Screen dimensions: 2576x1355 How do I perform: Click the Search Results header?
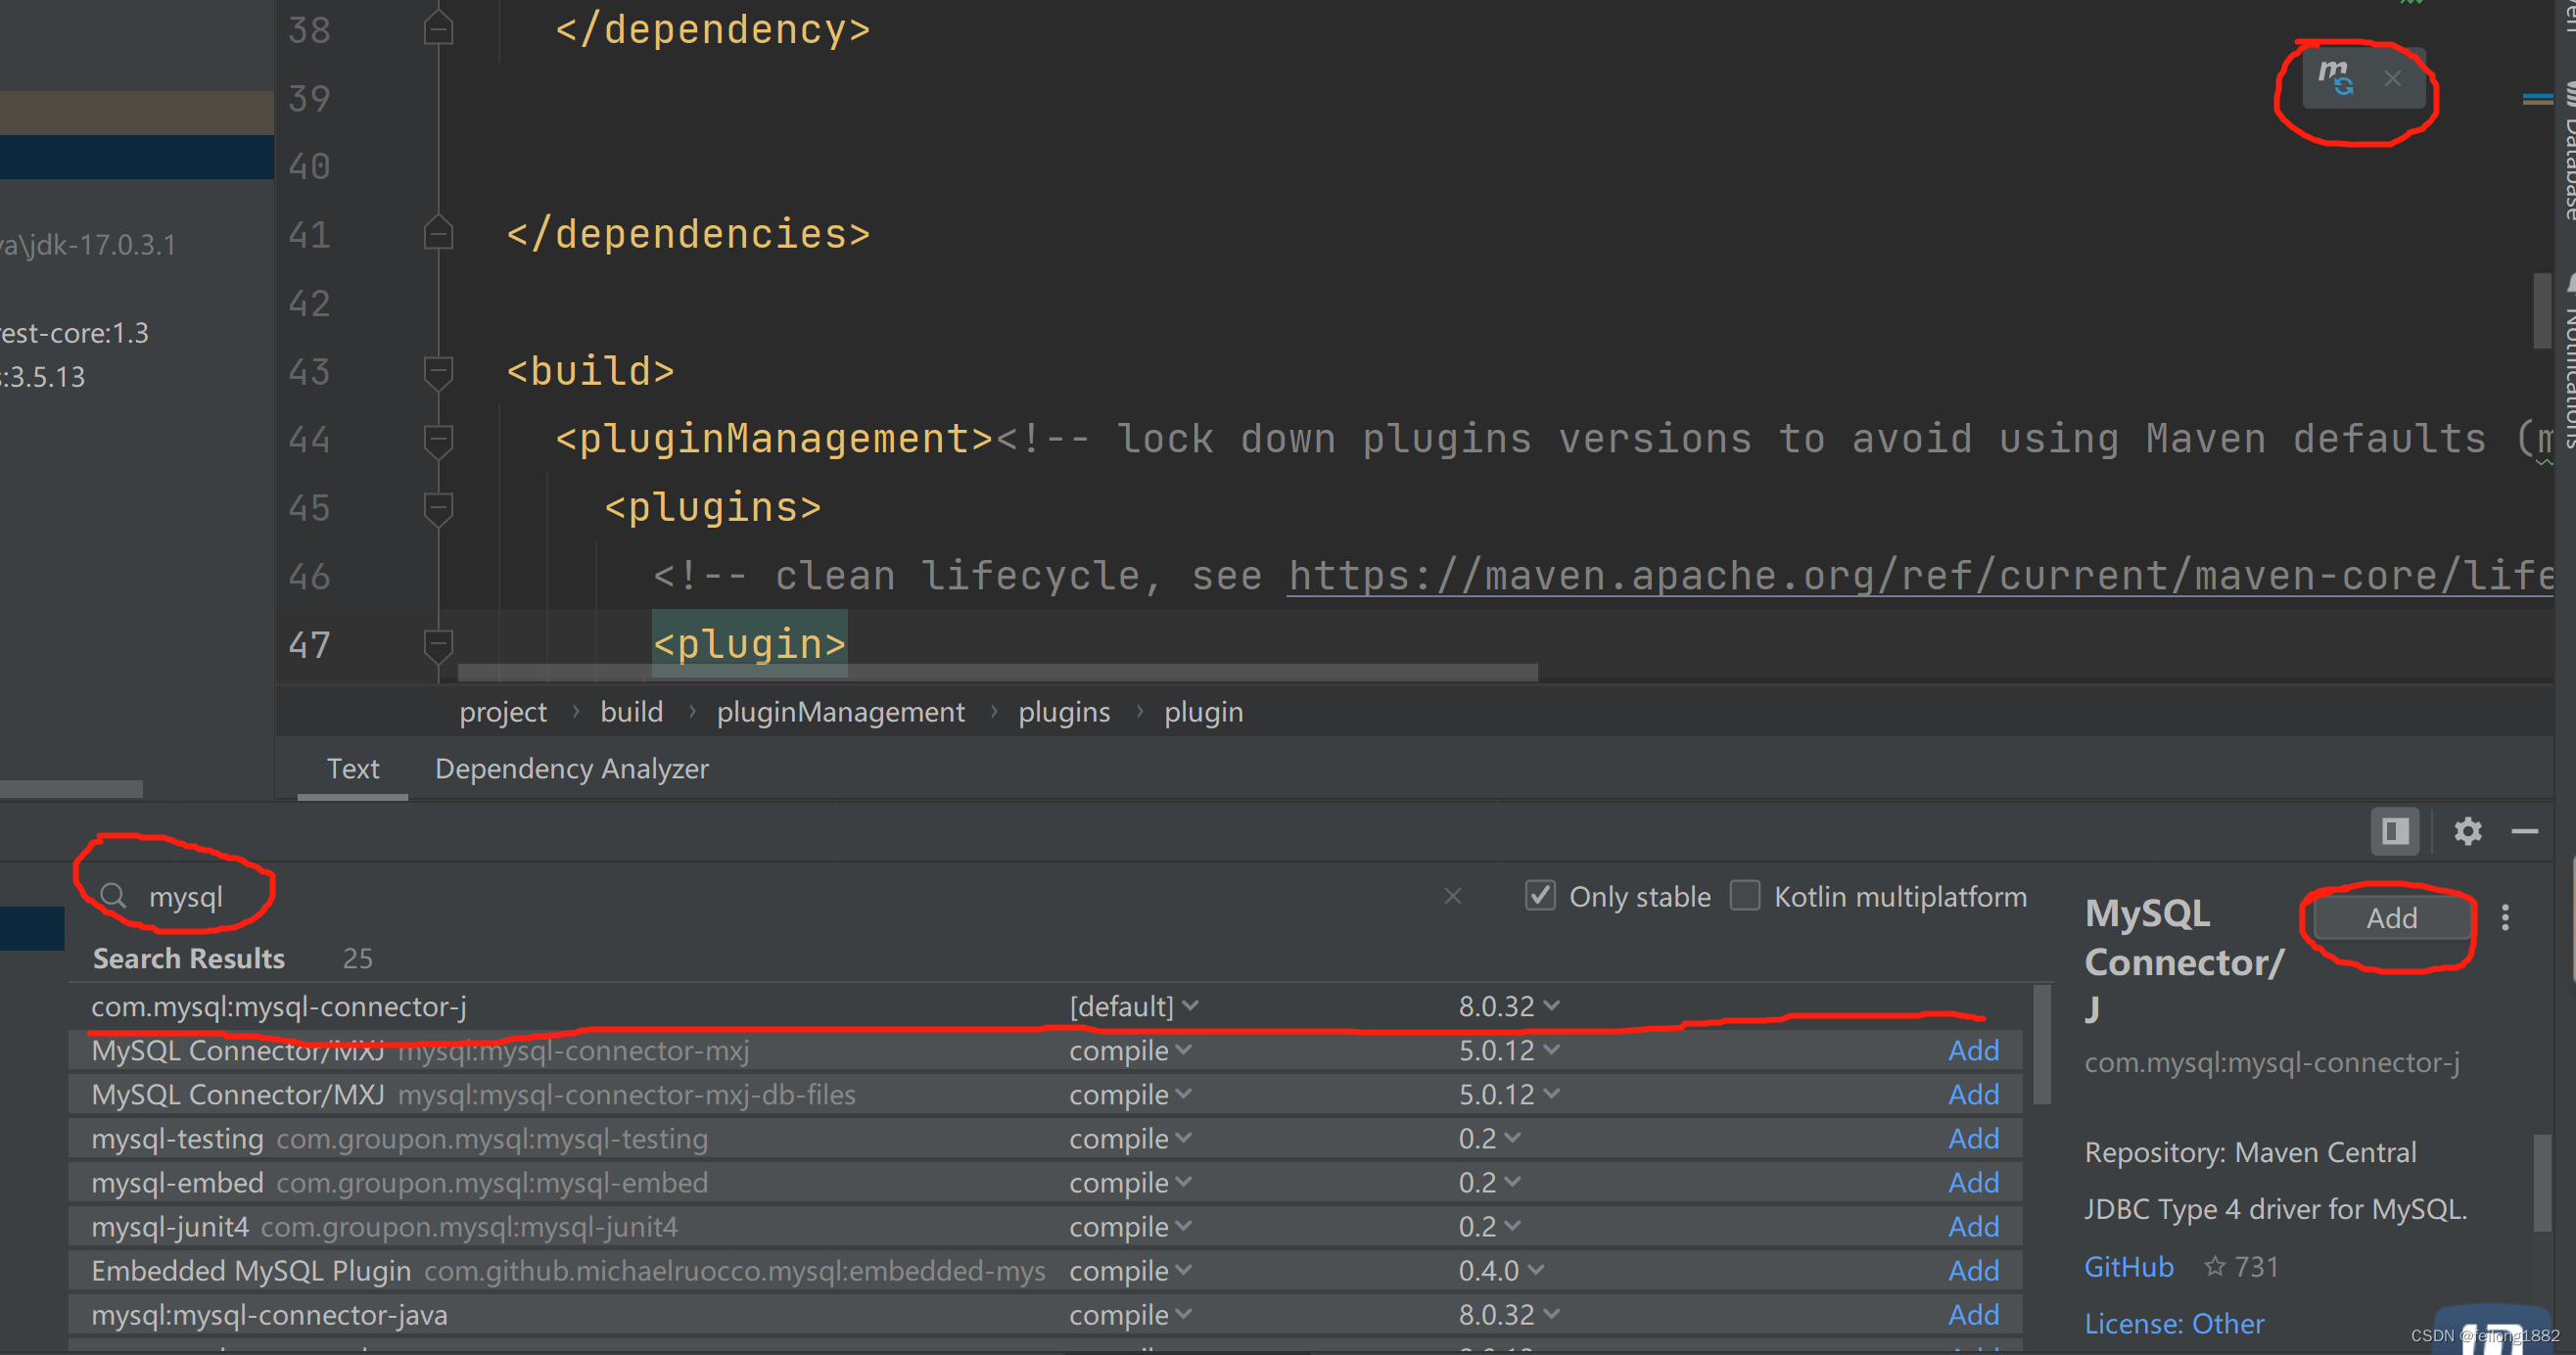pos(188,958)
